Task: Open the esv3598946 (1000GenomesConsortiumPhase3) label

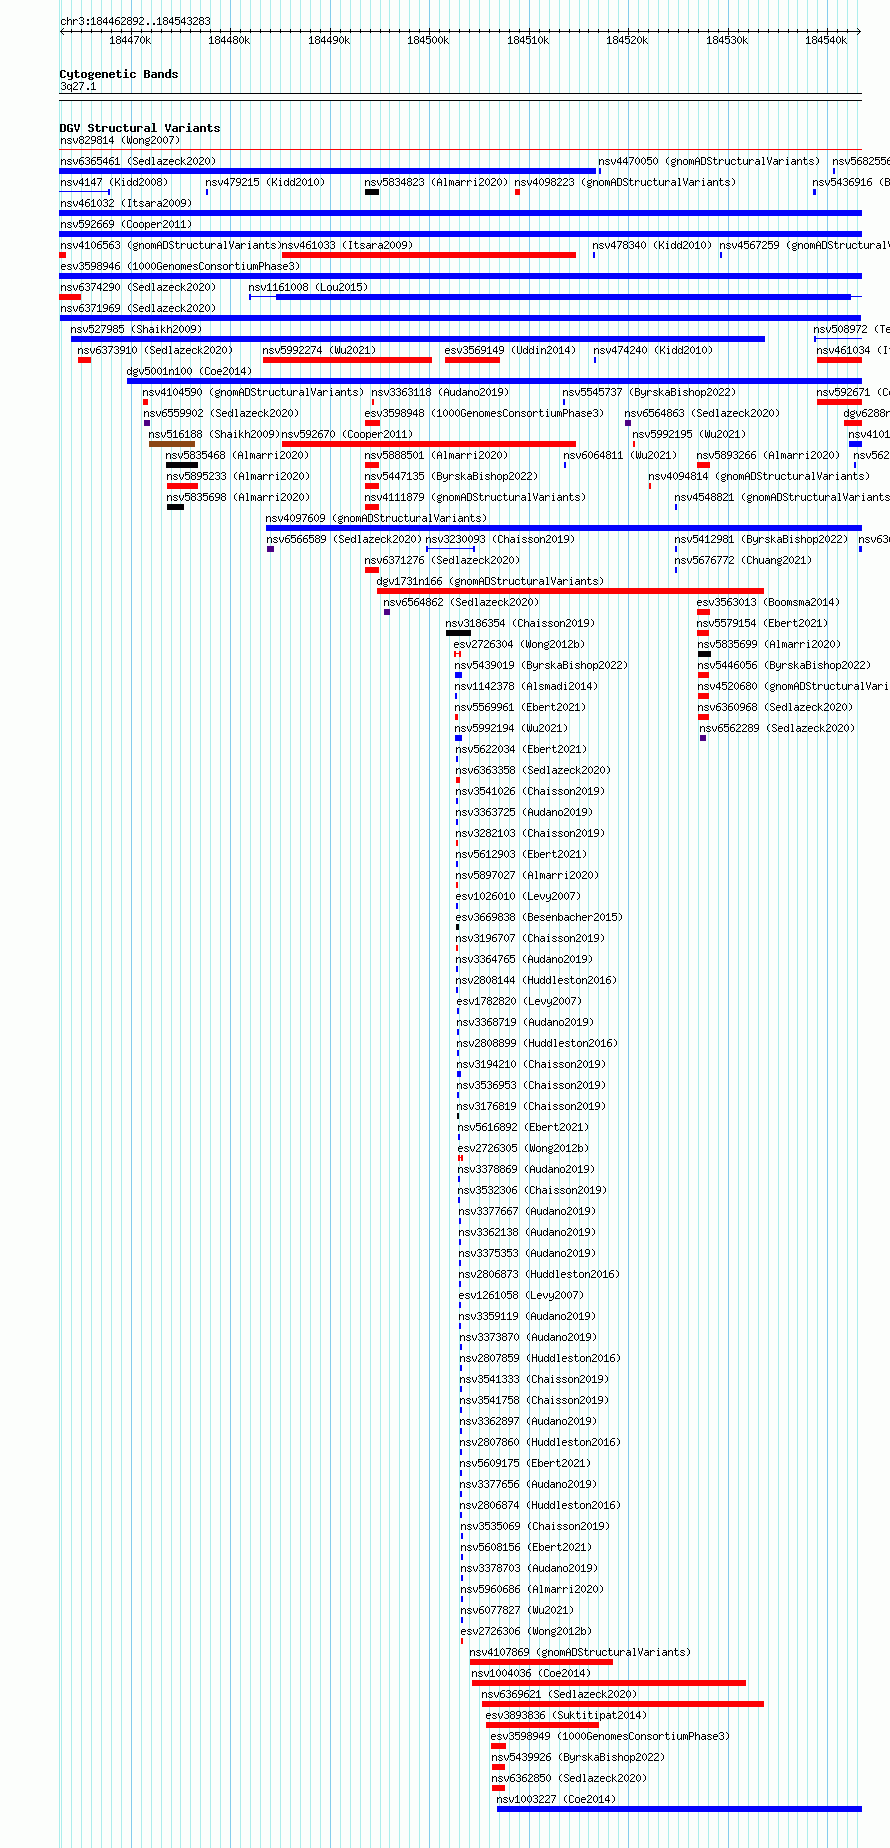Action: (x=180, y=266)
